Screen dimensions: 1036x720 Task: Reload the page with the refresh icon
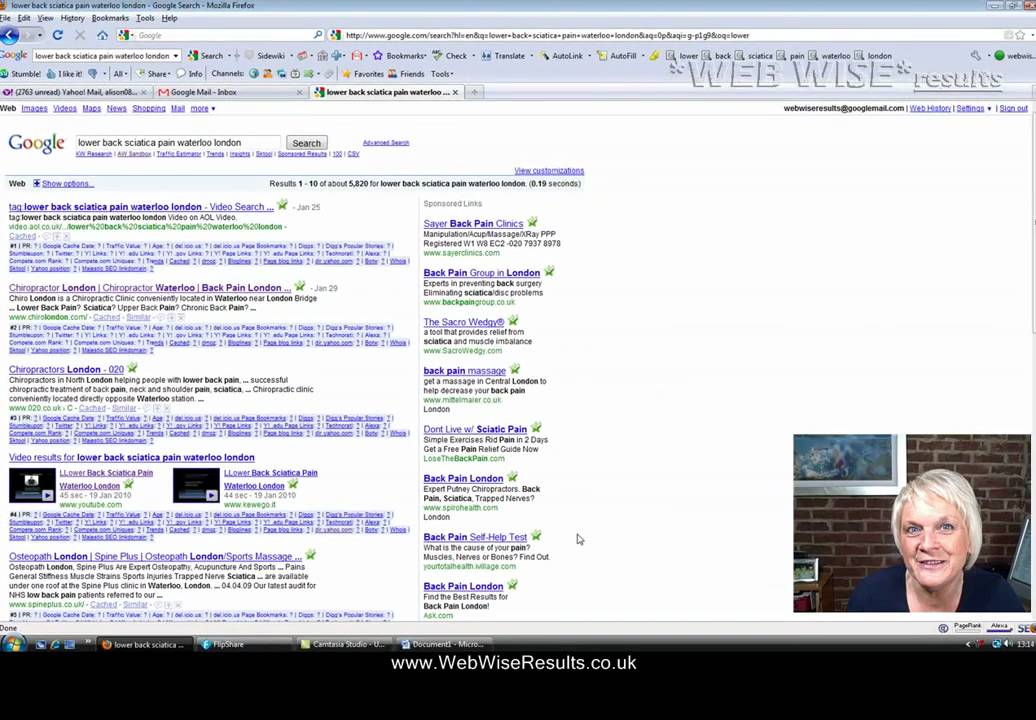[x=57, y=35]
